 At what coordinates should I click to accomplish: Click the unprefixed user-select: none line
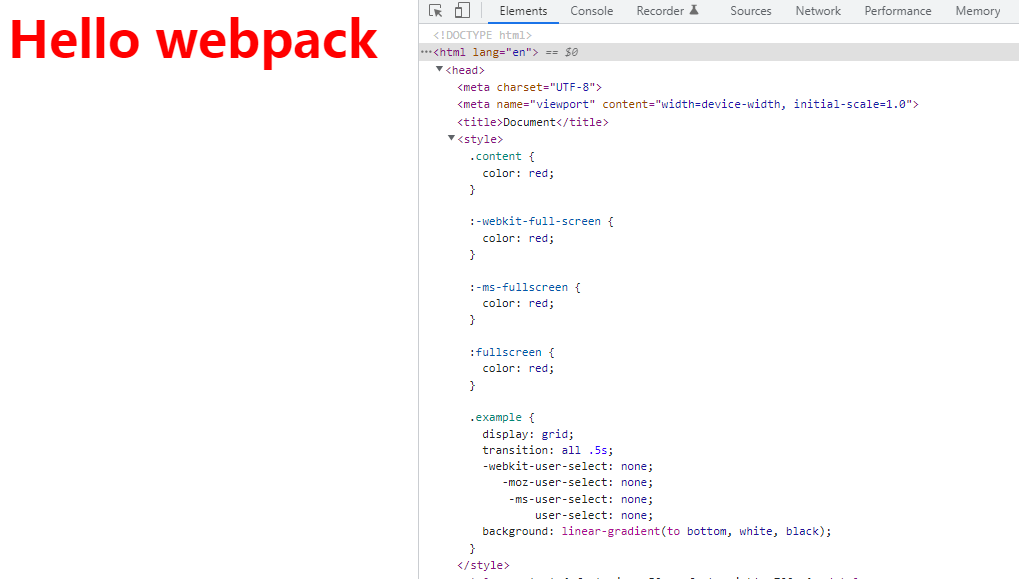[594, 515]
